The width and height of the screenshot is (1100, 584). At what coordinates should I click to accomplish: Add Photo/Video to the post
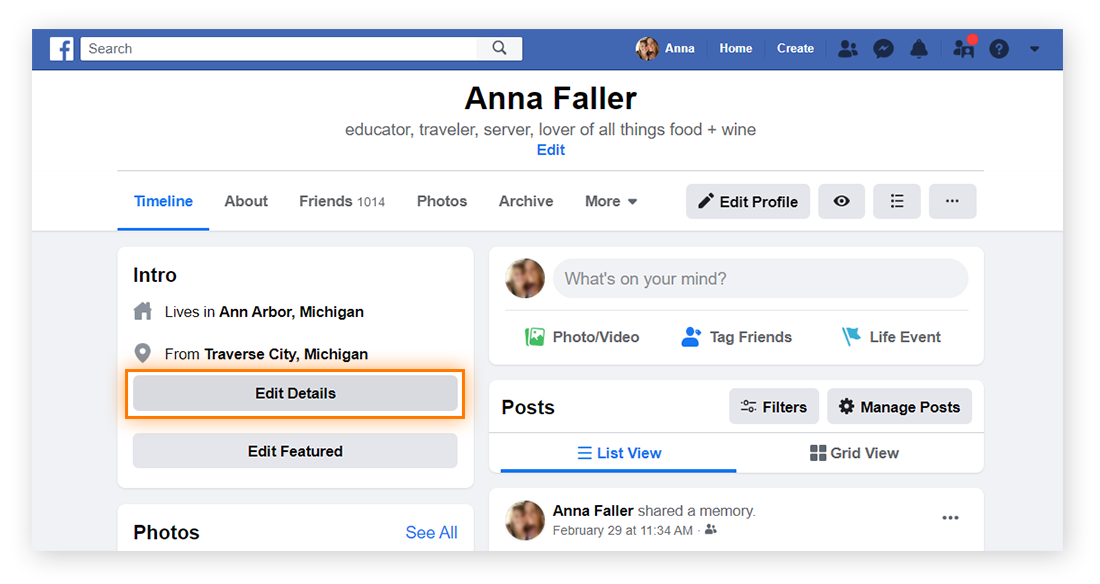tap(582, 337)
